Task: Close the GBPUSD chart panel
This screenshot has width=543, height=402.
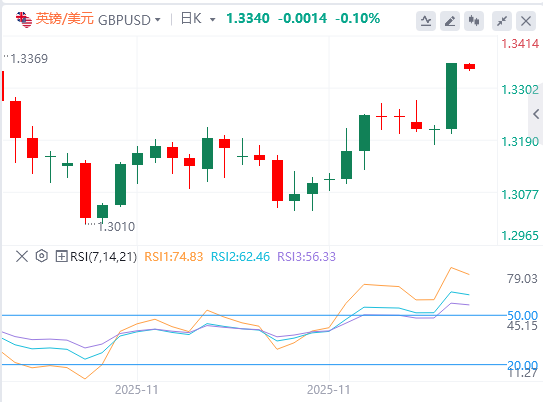Action: point(526,21)
